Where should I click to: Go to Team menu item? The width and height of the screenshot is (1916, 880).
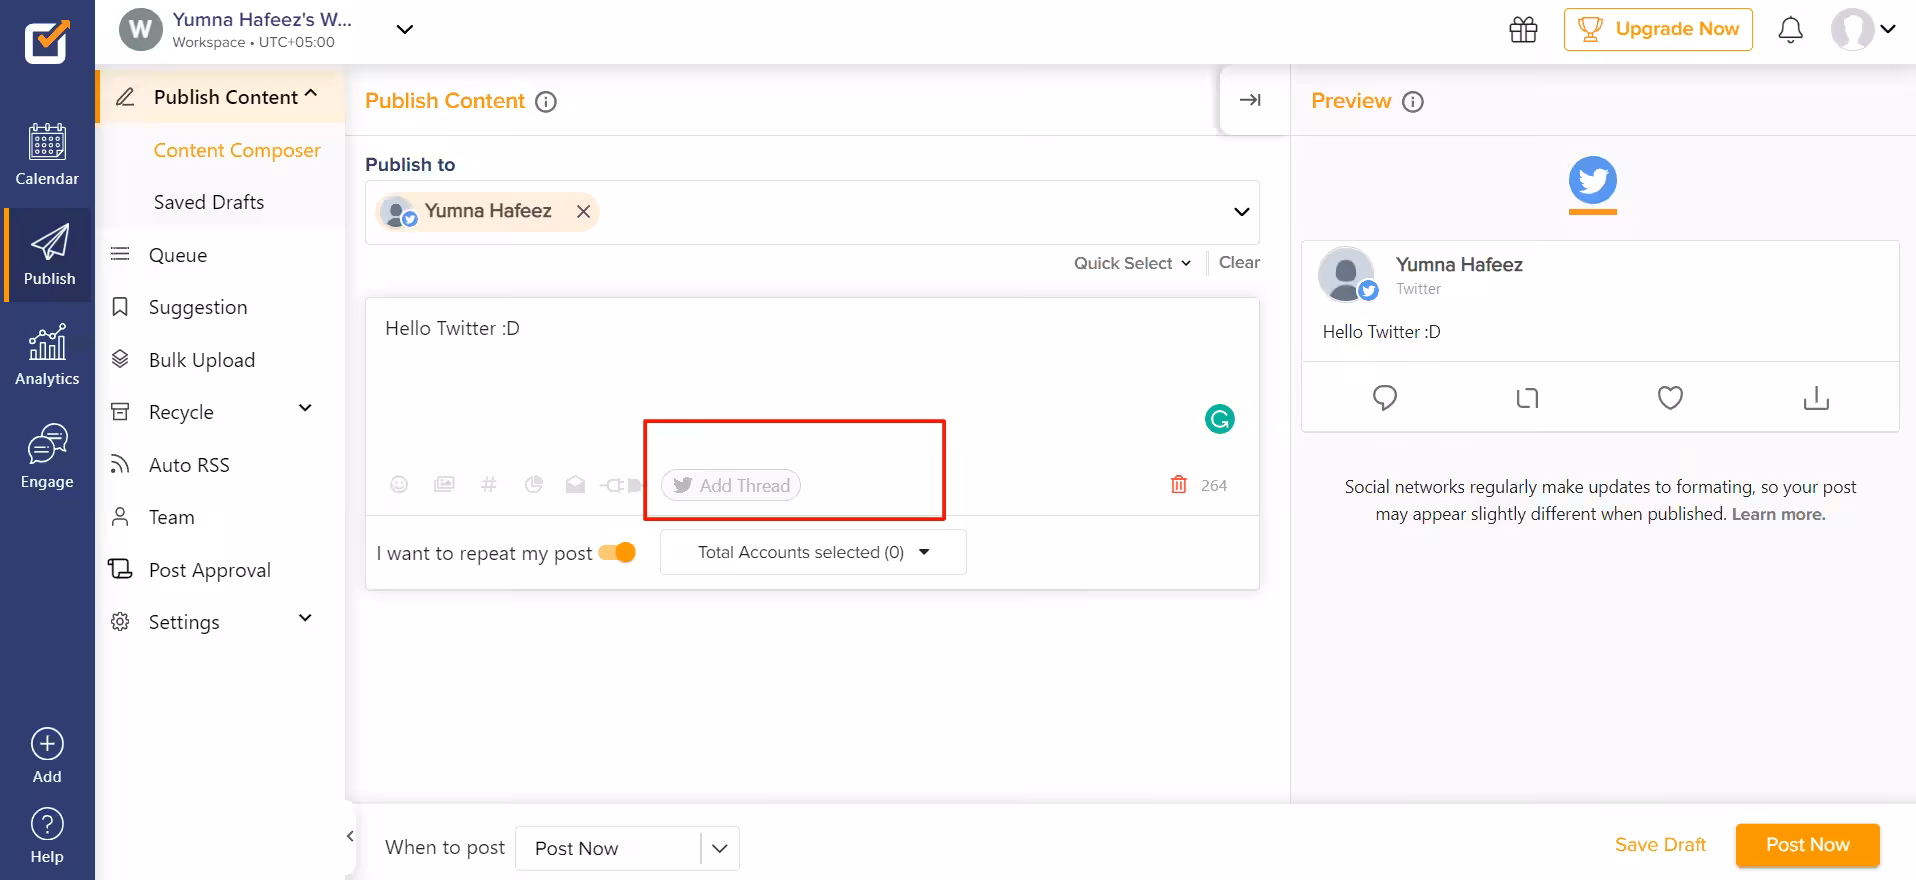pos(171,517)
